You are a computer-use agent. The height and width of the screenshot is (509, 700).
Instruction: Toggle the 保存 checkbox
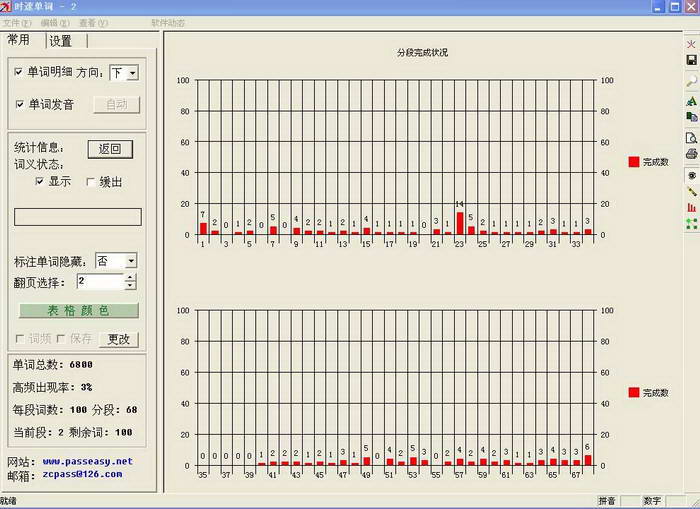(x=61, y=338)
